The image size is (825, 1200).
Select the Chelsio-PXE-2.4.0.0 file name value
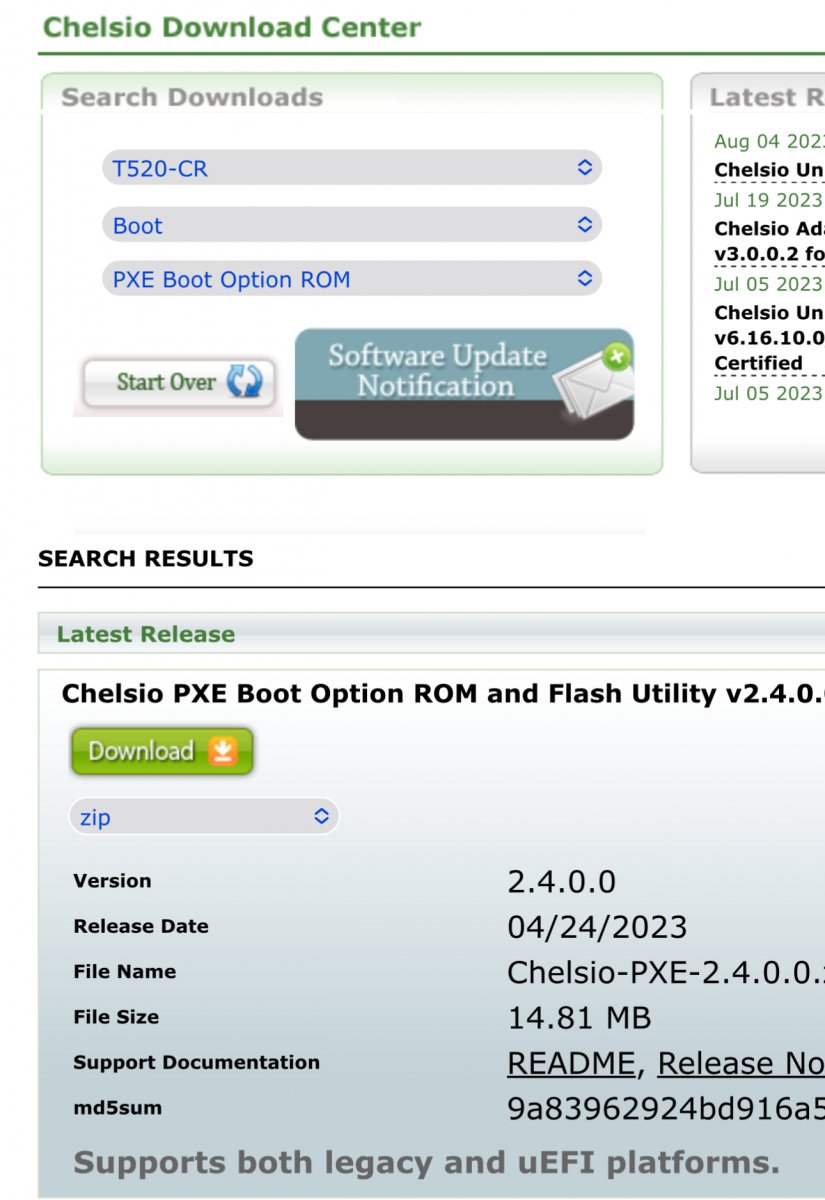coord(666,972)
